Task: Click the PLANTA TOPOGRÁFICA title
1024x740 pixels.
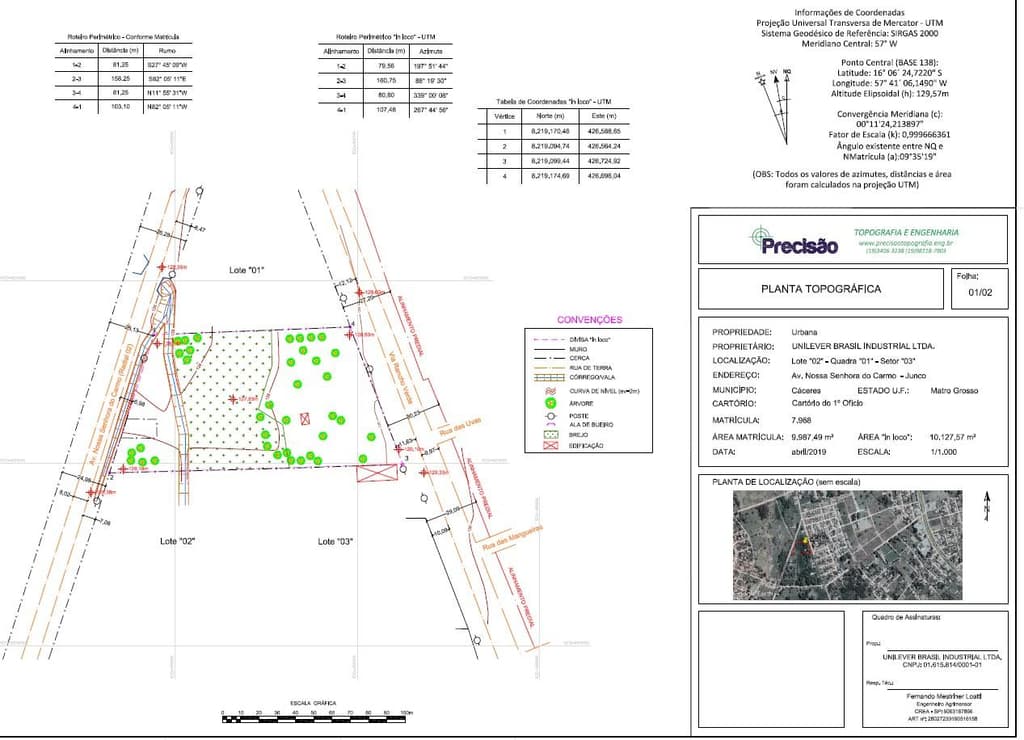Action: [821, 289]
